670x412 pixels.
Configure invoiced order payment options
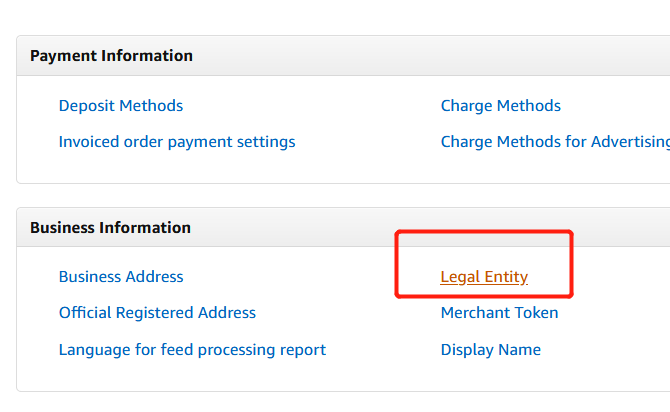click(177, 142)
